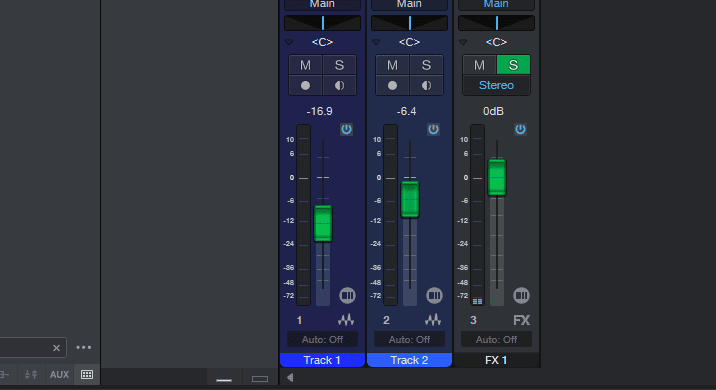
Task: Click the -6.4 volume value on Track 2
Action: [406, 111]
